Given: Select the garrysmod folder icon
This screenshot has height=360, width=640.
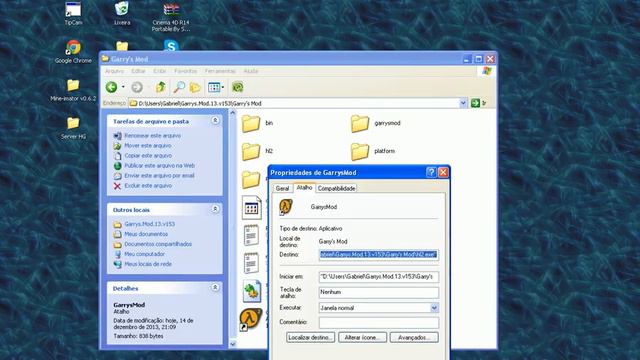Looking at the screenshot, I should (360, 123).
